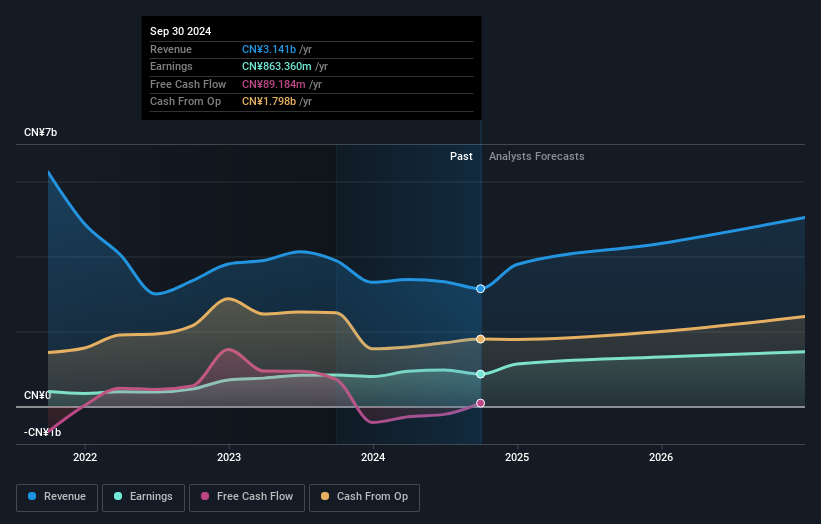Toggle the Earnings legend button

coord(143,497)
